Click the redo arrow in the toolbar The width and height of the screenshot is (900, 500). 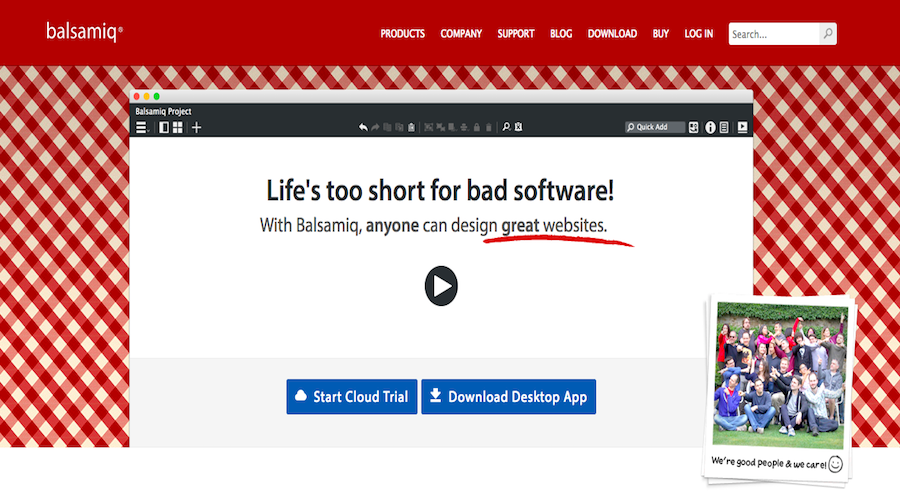pos(375,127)
